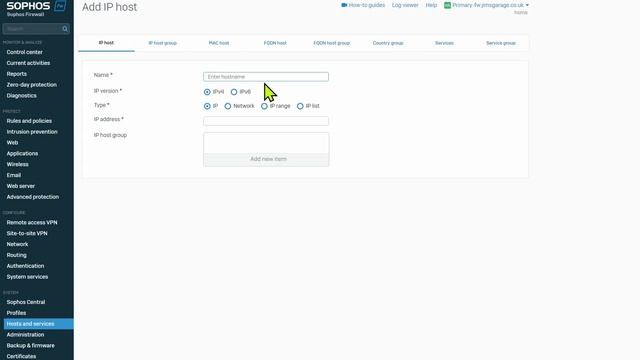Open Routing in sidebar
Screen dimensions: 640x360
[16, 255]
